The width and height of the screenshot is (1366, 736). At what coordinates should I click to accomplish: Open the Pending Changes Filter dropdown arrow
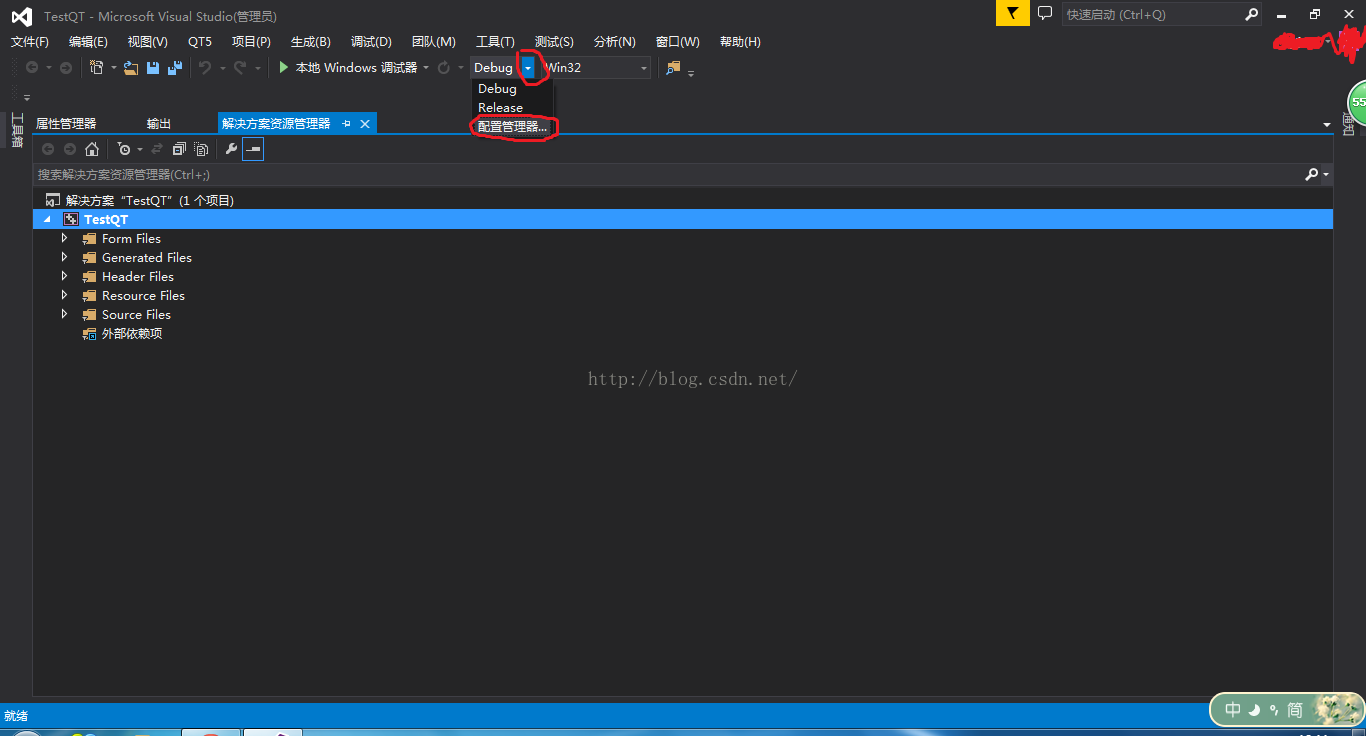point(140,149)
